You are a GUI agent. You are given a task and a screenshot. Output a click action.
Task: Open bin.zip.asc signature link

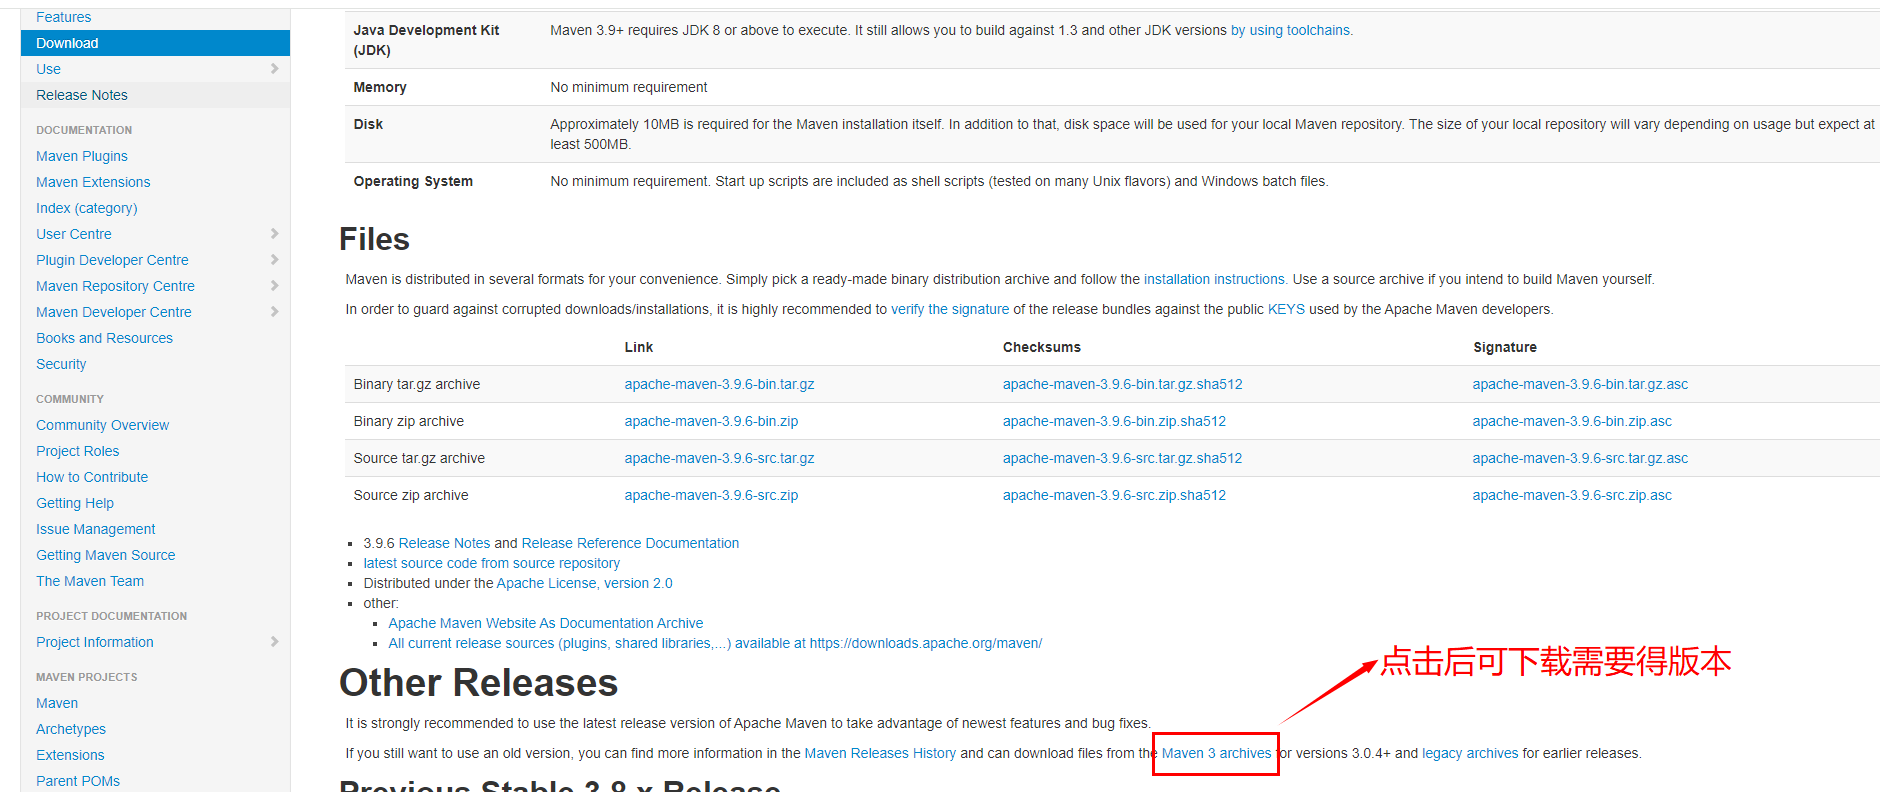tap(1572, 421)
